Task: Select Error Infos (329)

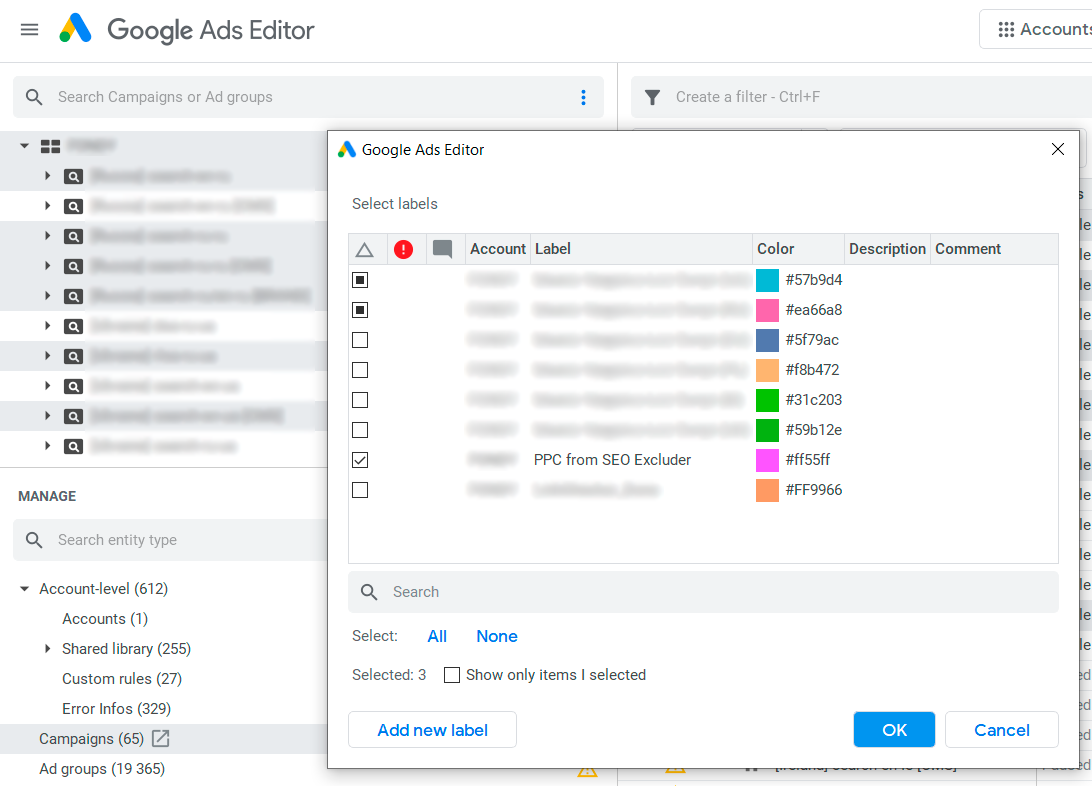Action: [x=116, y=709]
